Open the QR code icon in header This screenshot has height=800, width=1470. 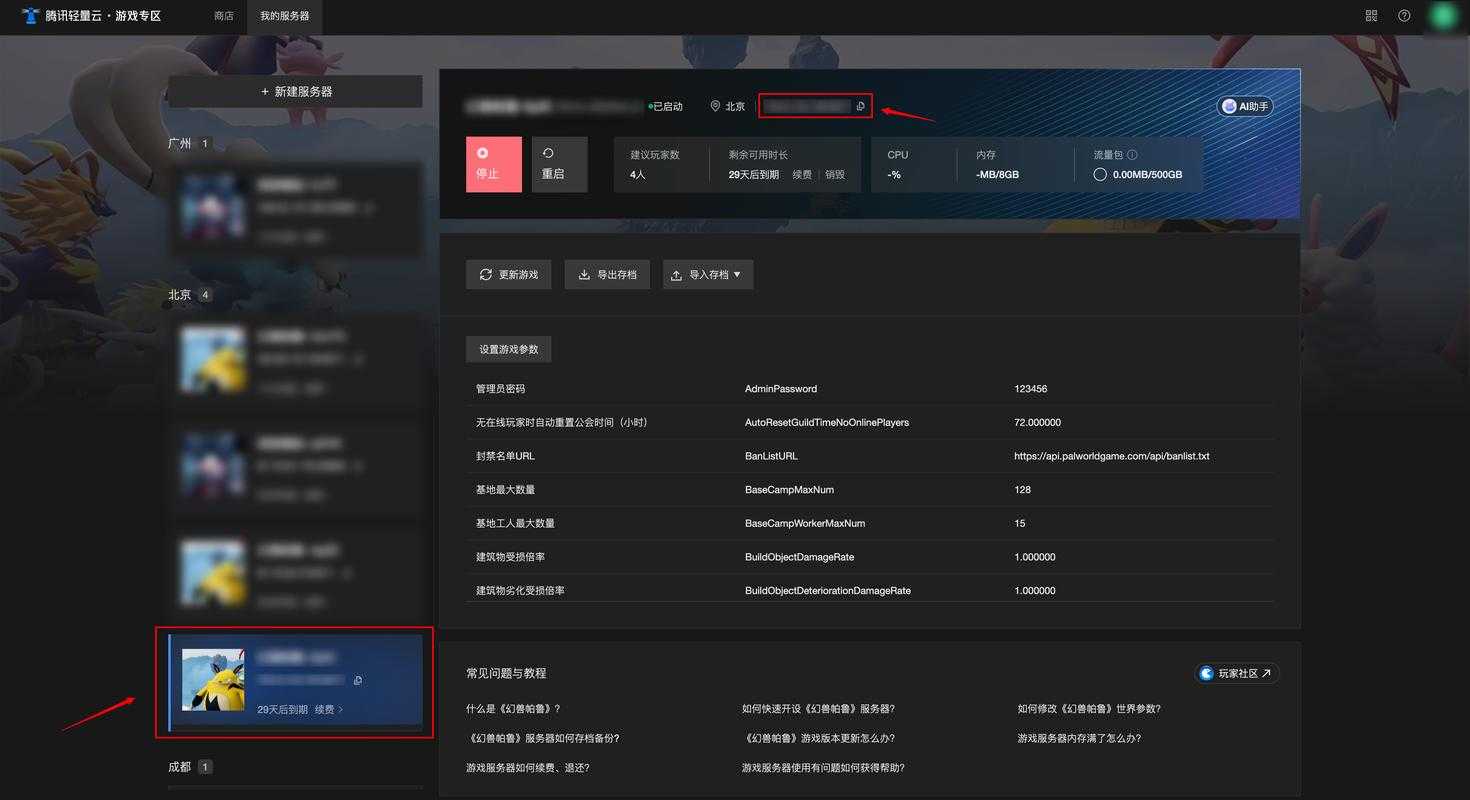coord(1371,16)
